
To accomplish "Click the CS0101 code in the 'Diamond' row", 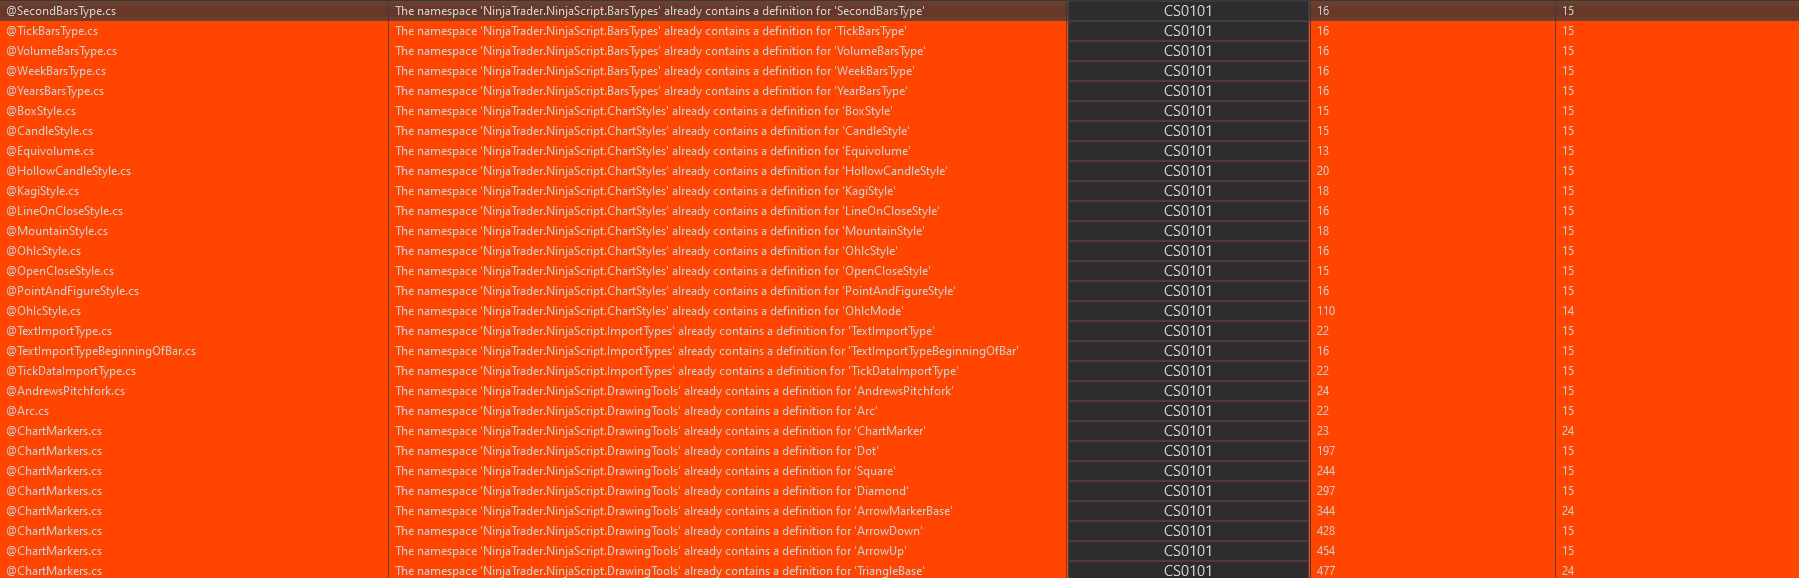I will (x=1188, y=491).
